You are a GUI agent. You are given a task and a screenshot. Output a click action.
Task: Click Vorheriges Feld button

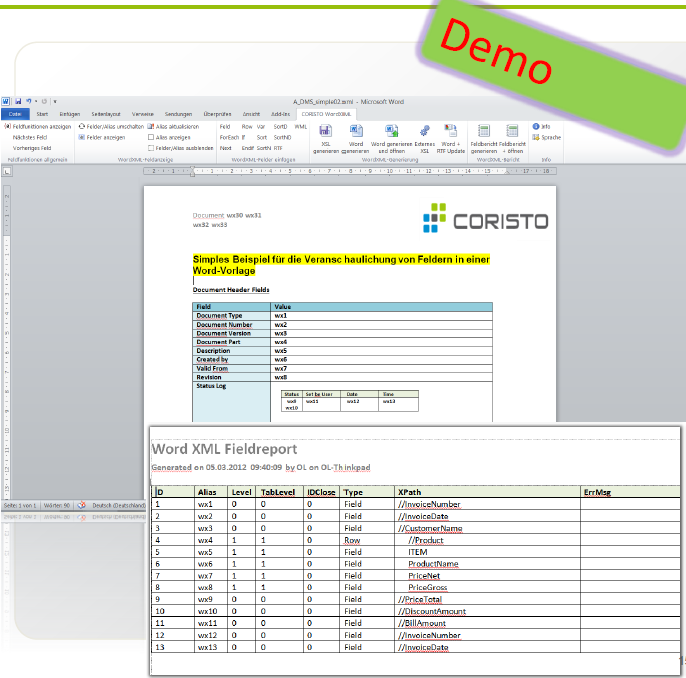click(x=32, y=148)
